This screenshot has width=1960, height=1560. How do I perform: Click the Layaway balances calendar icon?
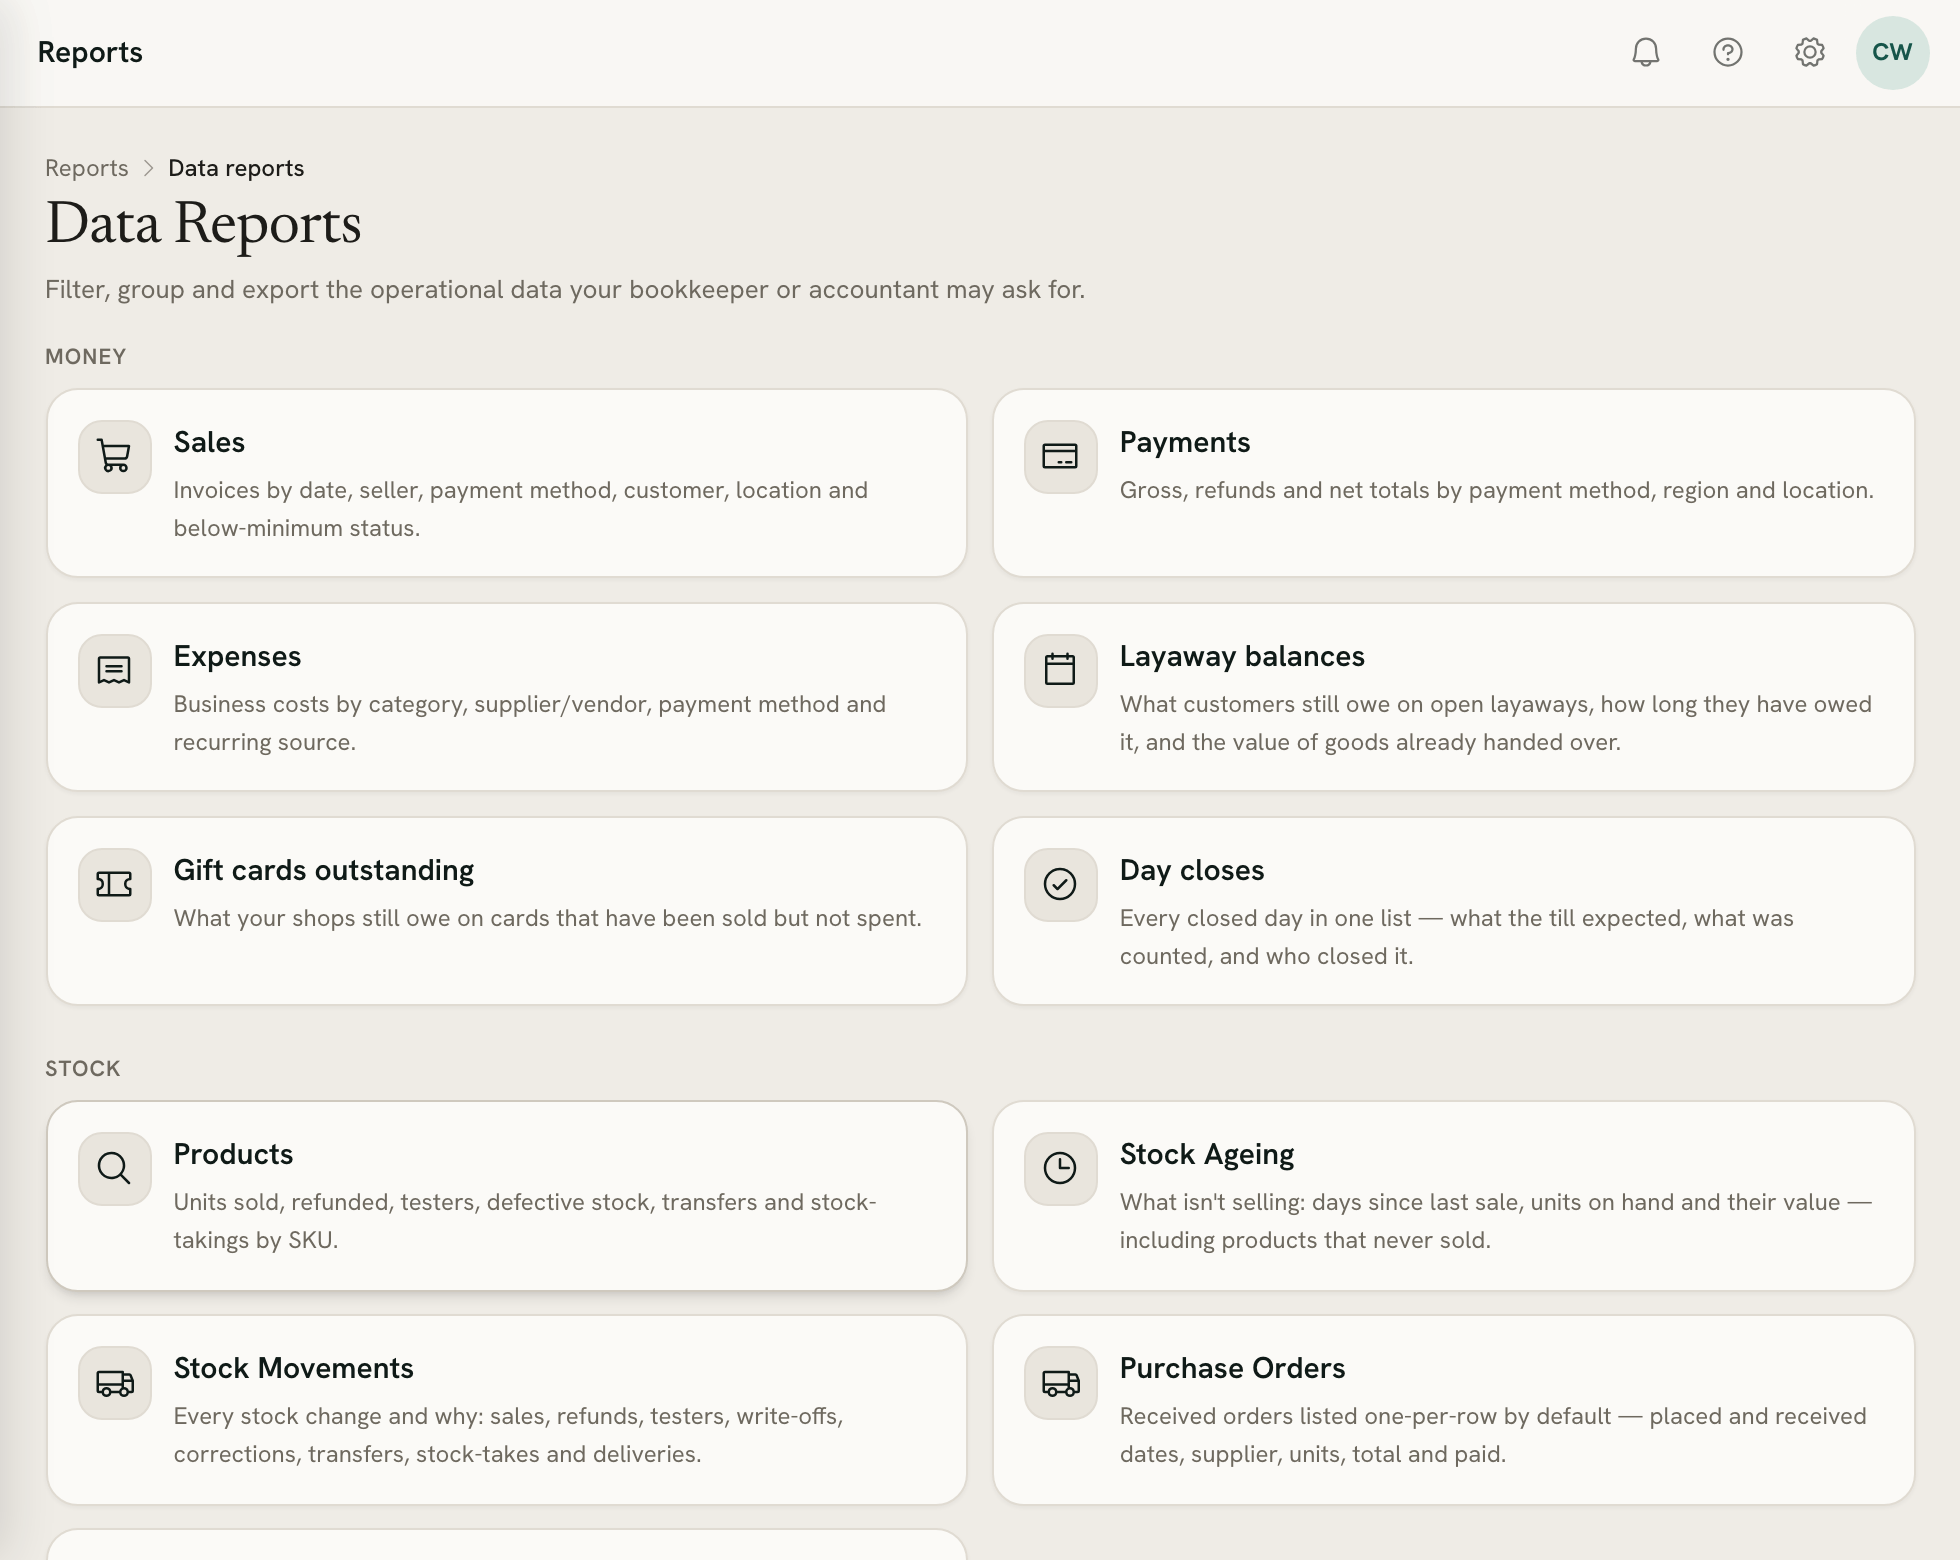pyautogui.click(x=1060, y=671)
